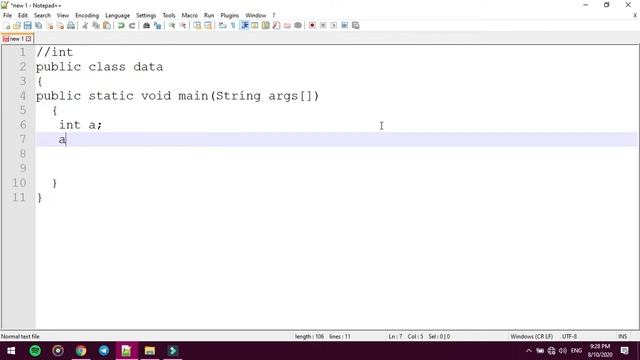The image size is (640, 360).
Task: Toggle the highlighted Indent Guide icon
Action: tap(244, 25)
